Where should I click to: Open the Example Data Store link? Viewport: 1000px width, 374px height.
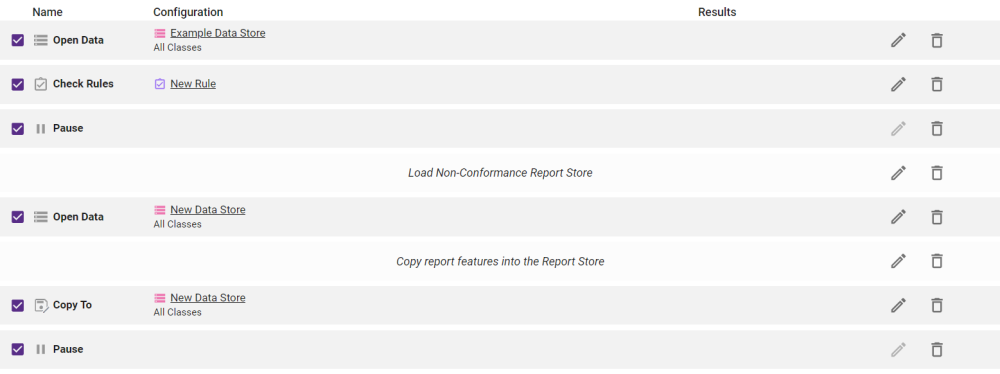[217, 33]
